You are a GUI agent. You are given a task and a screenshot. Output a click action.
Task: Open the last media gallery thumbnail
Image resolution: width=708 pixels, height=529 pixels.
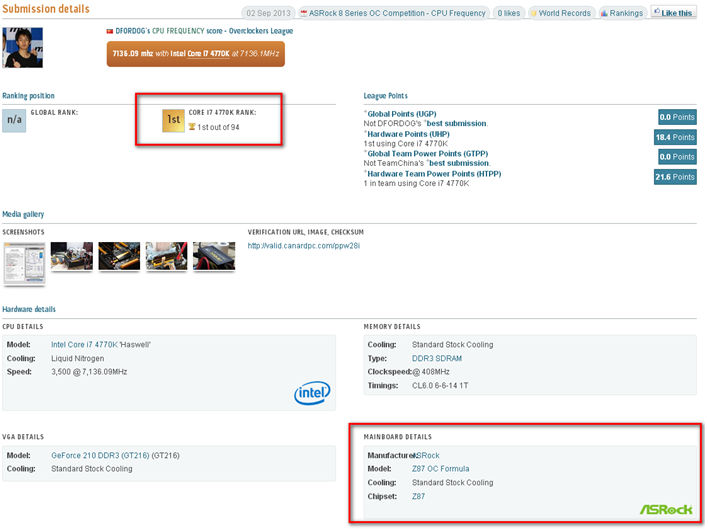pyautogui.click(x=214, y=256)
